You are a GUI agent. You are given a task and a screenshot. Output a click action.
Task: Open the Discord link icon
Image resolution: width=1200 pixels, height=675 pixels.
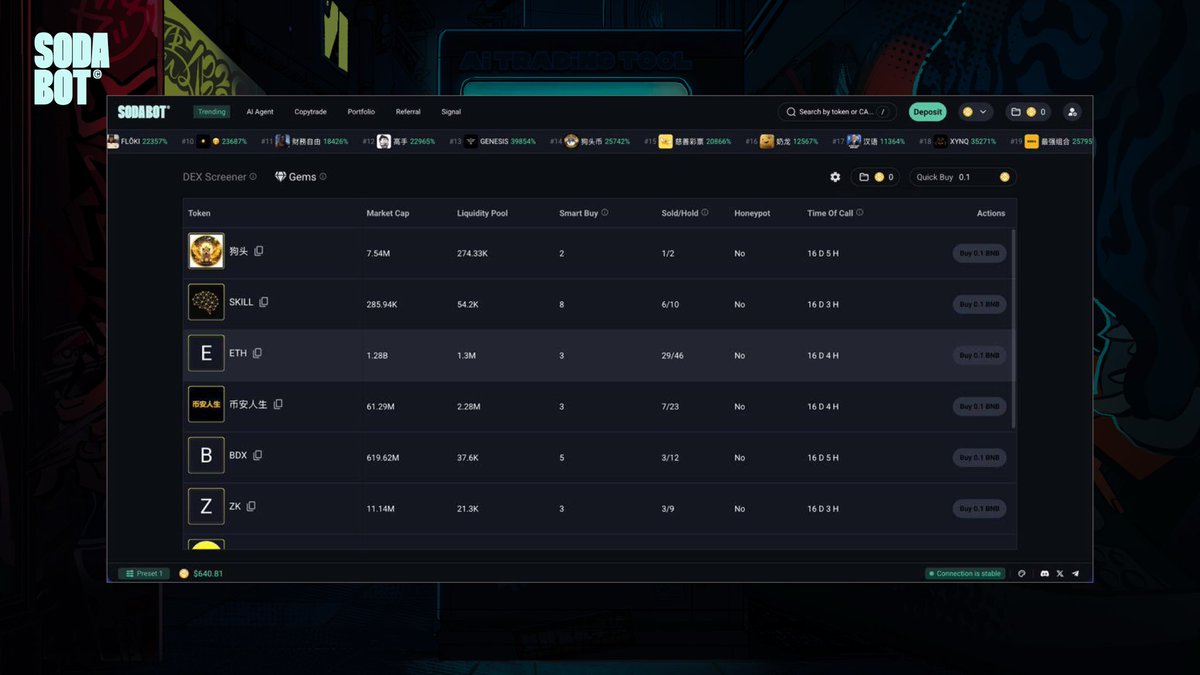click(1044, 574)
